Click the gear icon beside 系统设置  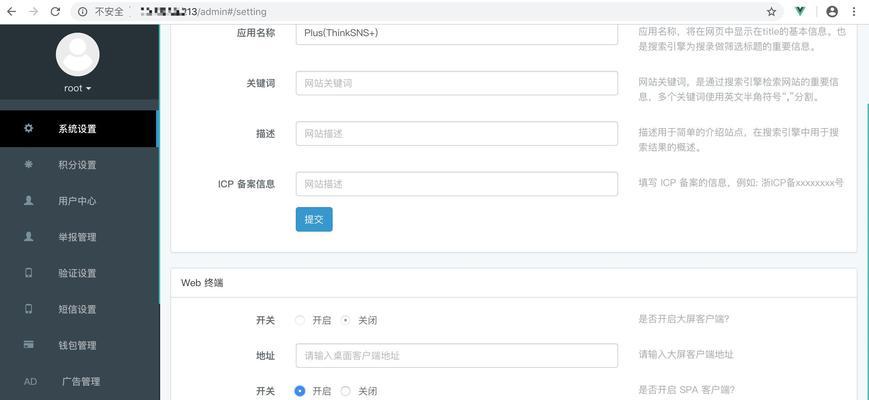(29, 128)
